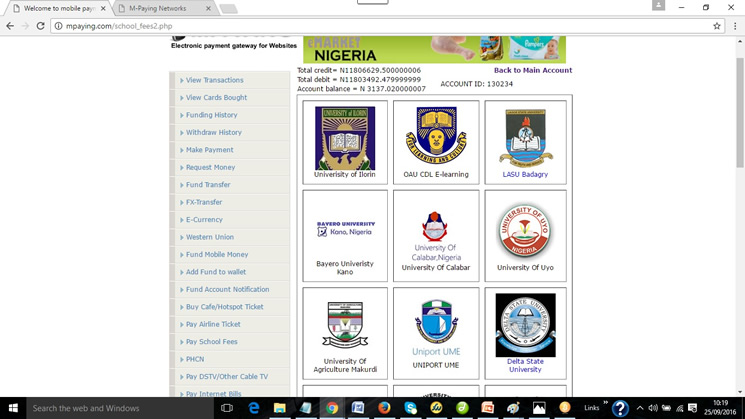The width and height of the screenshot is (745, 419).
Task: Close the M-Paying Networks tab
Action: click(x=208, y=9)
